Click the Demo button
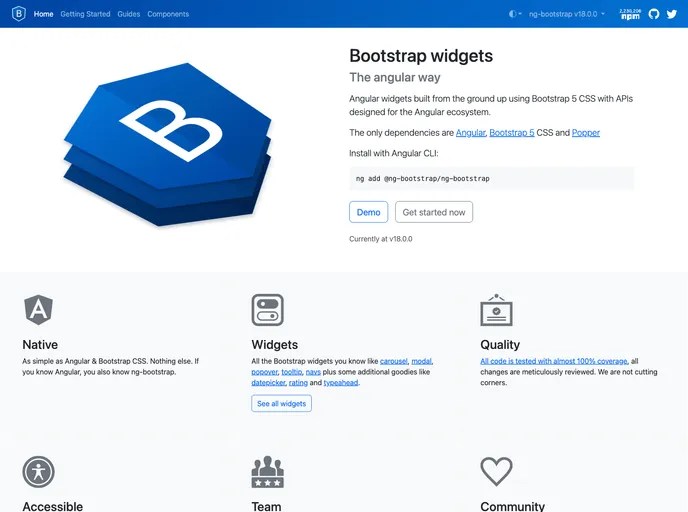Screen dimensions: 688x512 369,212
